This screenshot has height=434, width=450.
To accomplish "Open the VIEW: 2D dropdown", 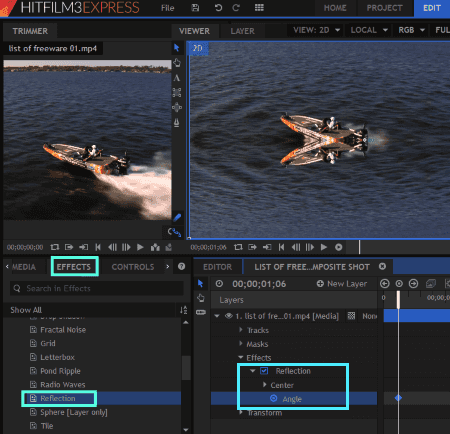I will (x=316, y=30).
